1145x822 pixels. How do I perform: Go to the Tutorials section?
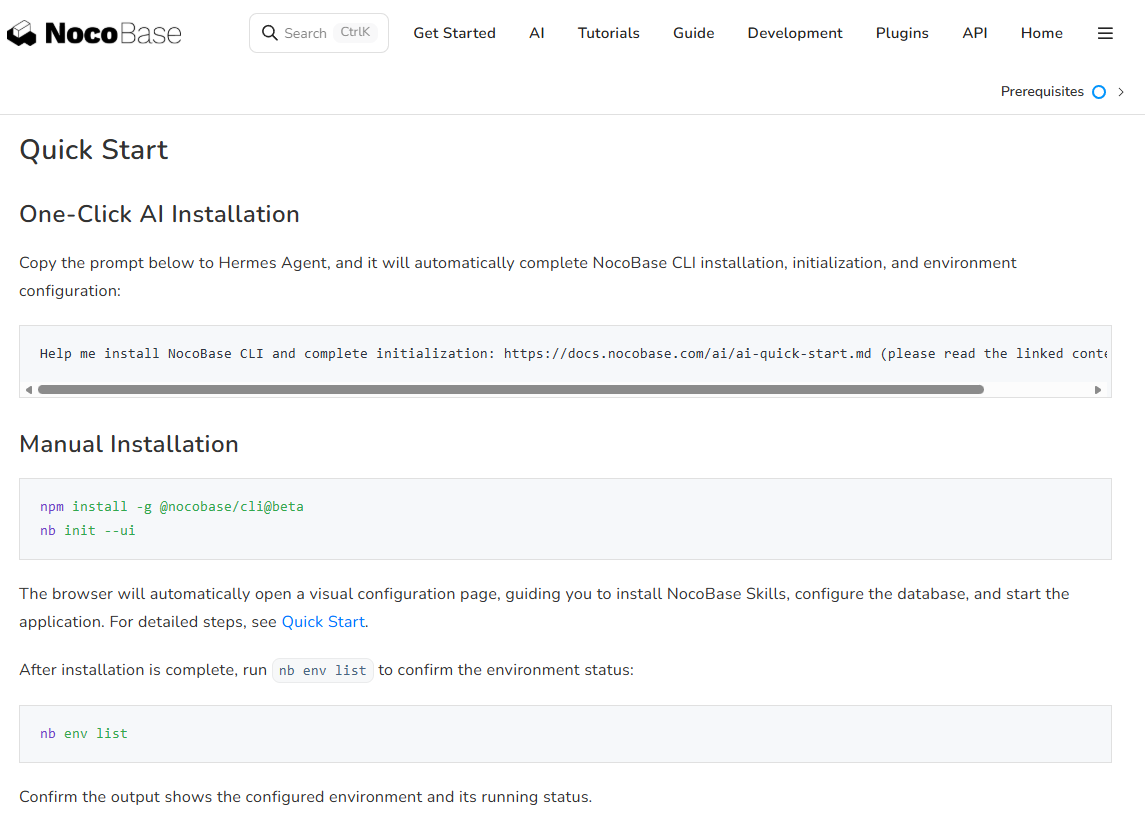pyautogui.click(x=608, y=33)
